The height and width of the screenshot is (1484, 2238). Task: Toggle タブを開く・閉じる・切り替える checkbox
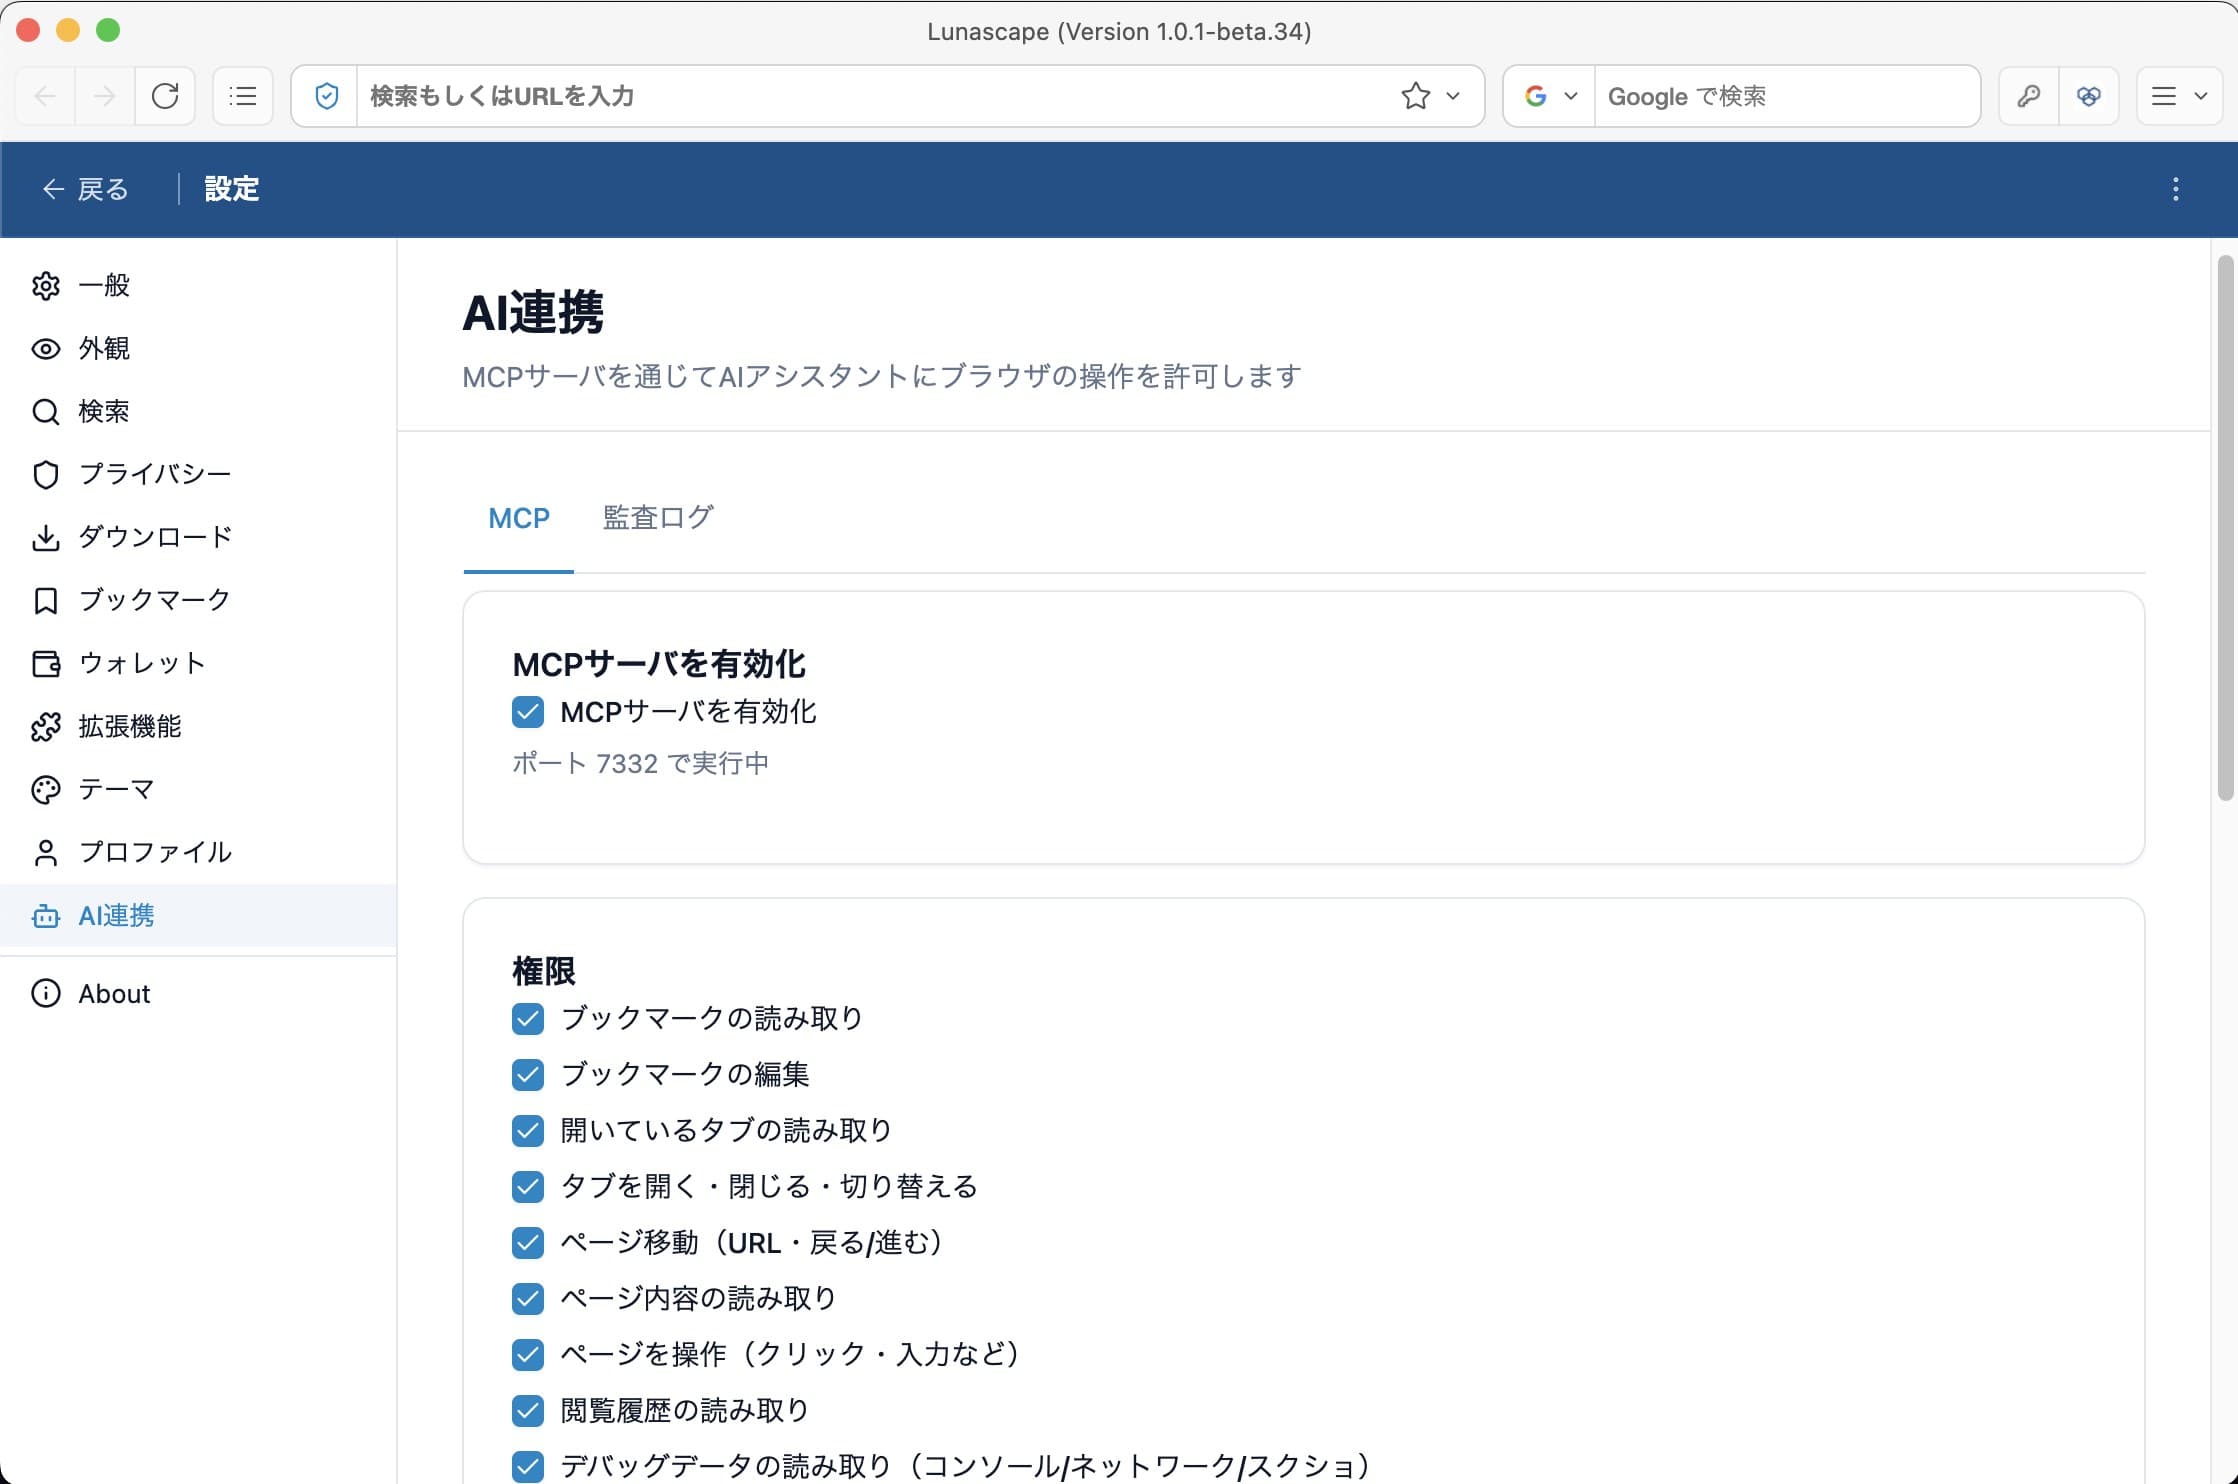click(528, 1186)
